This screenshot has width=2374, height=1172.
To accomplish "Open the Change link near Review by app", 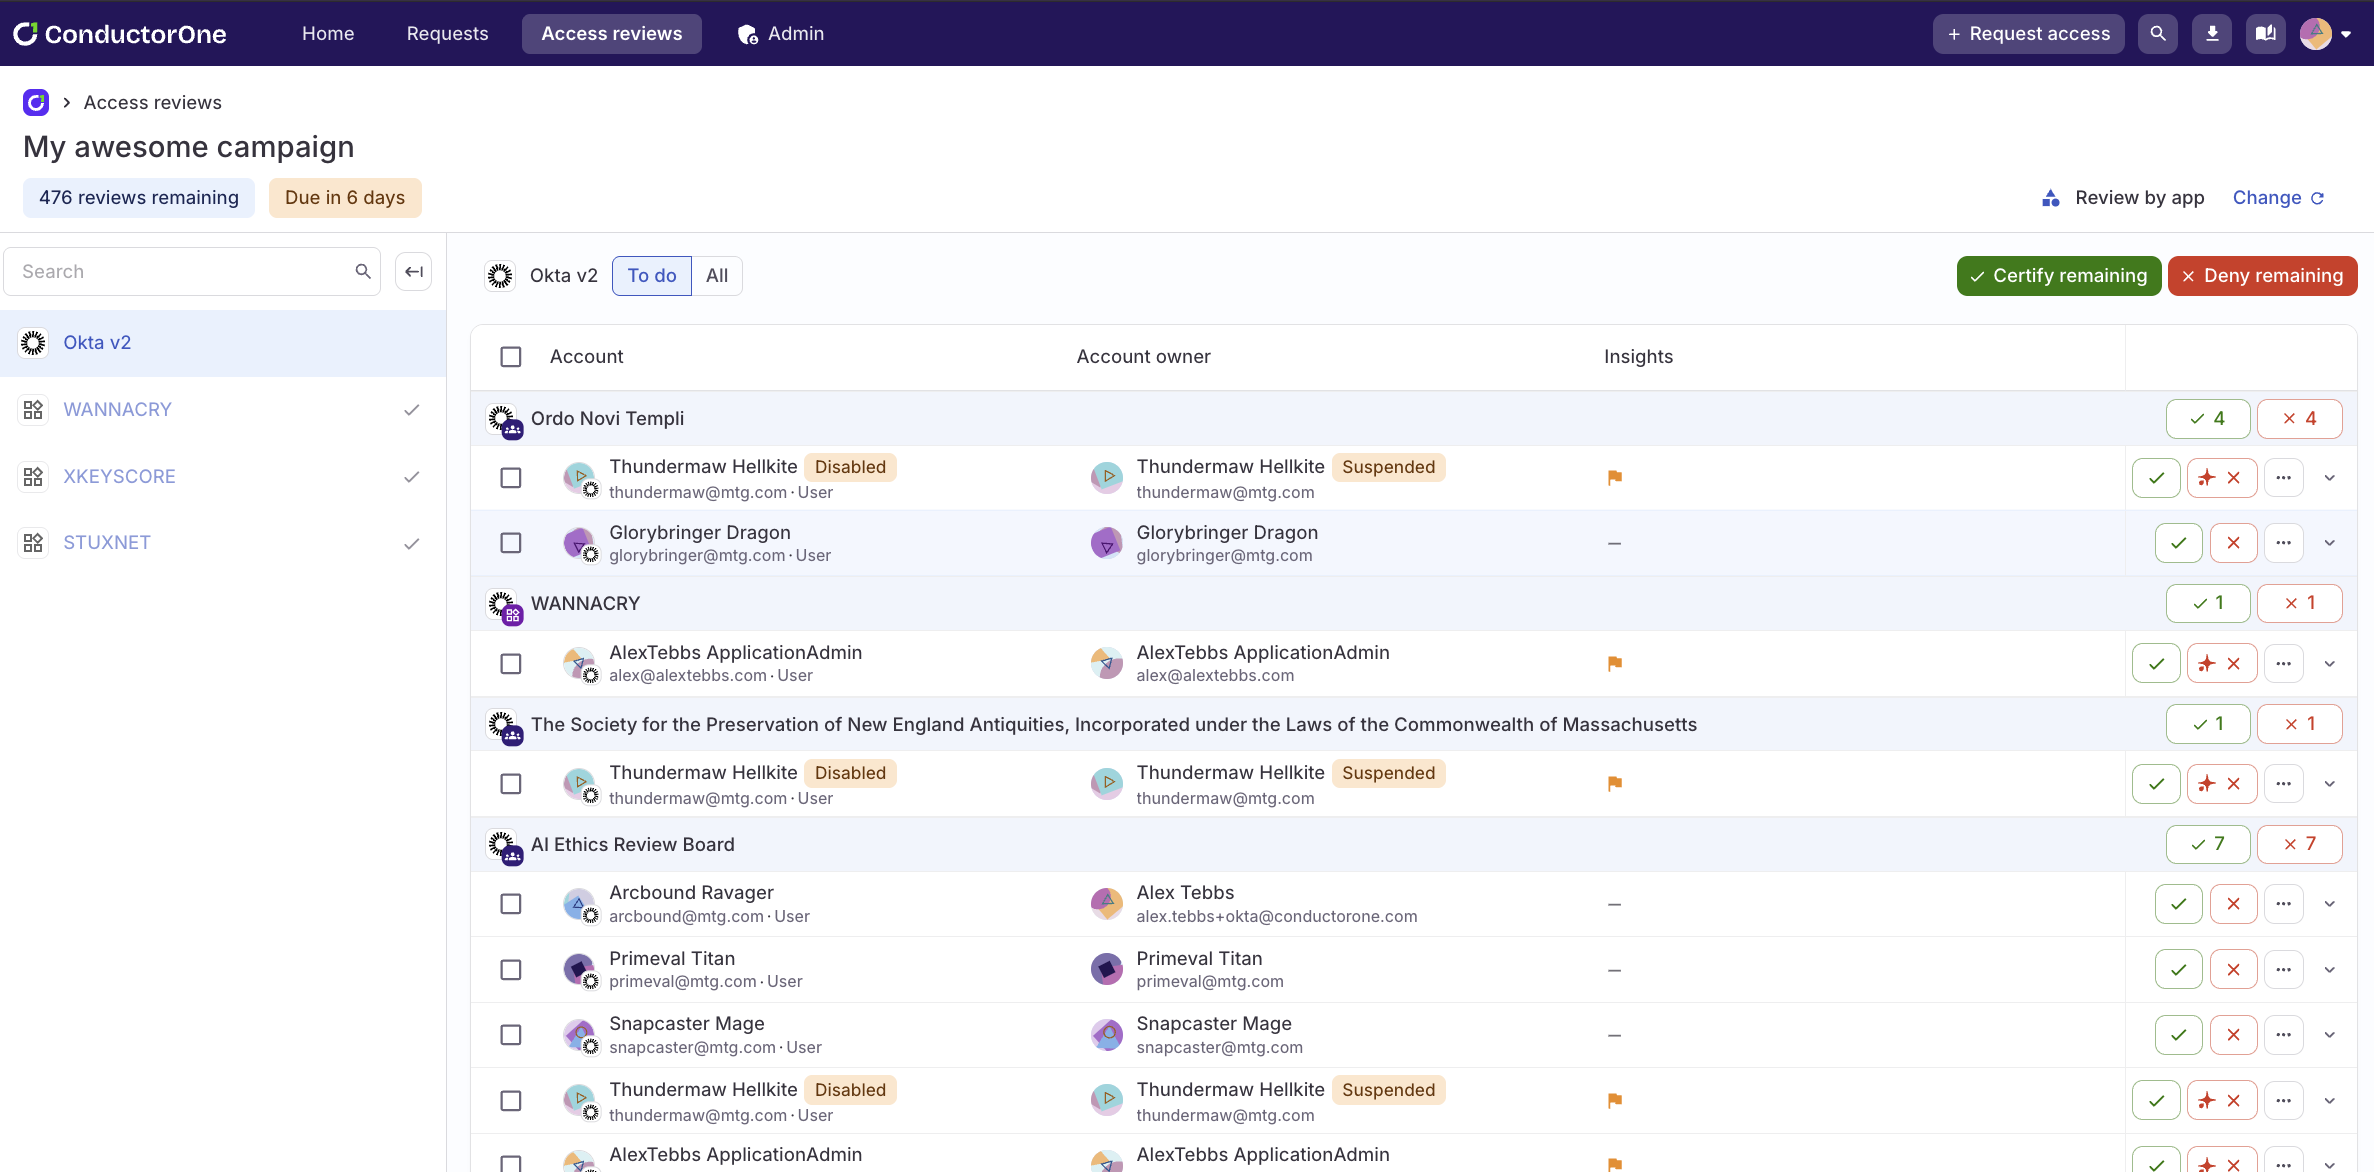I will (x=2268, y=197).
